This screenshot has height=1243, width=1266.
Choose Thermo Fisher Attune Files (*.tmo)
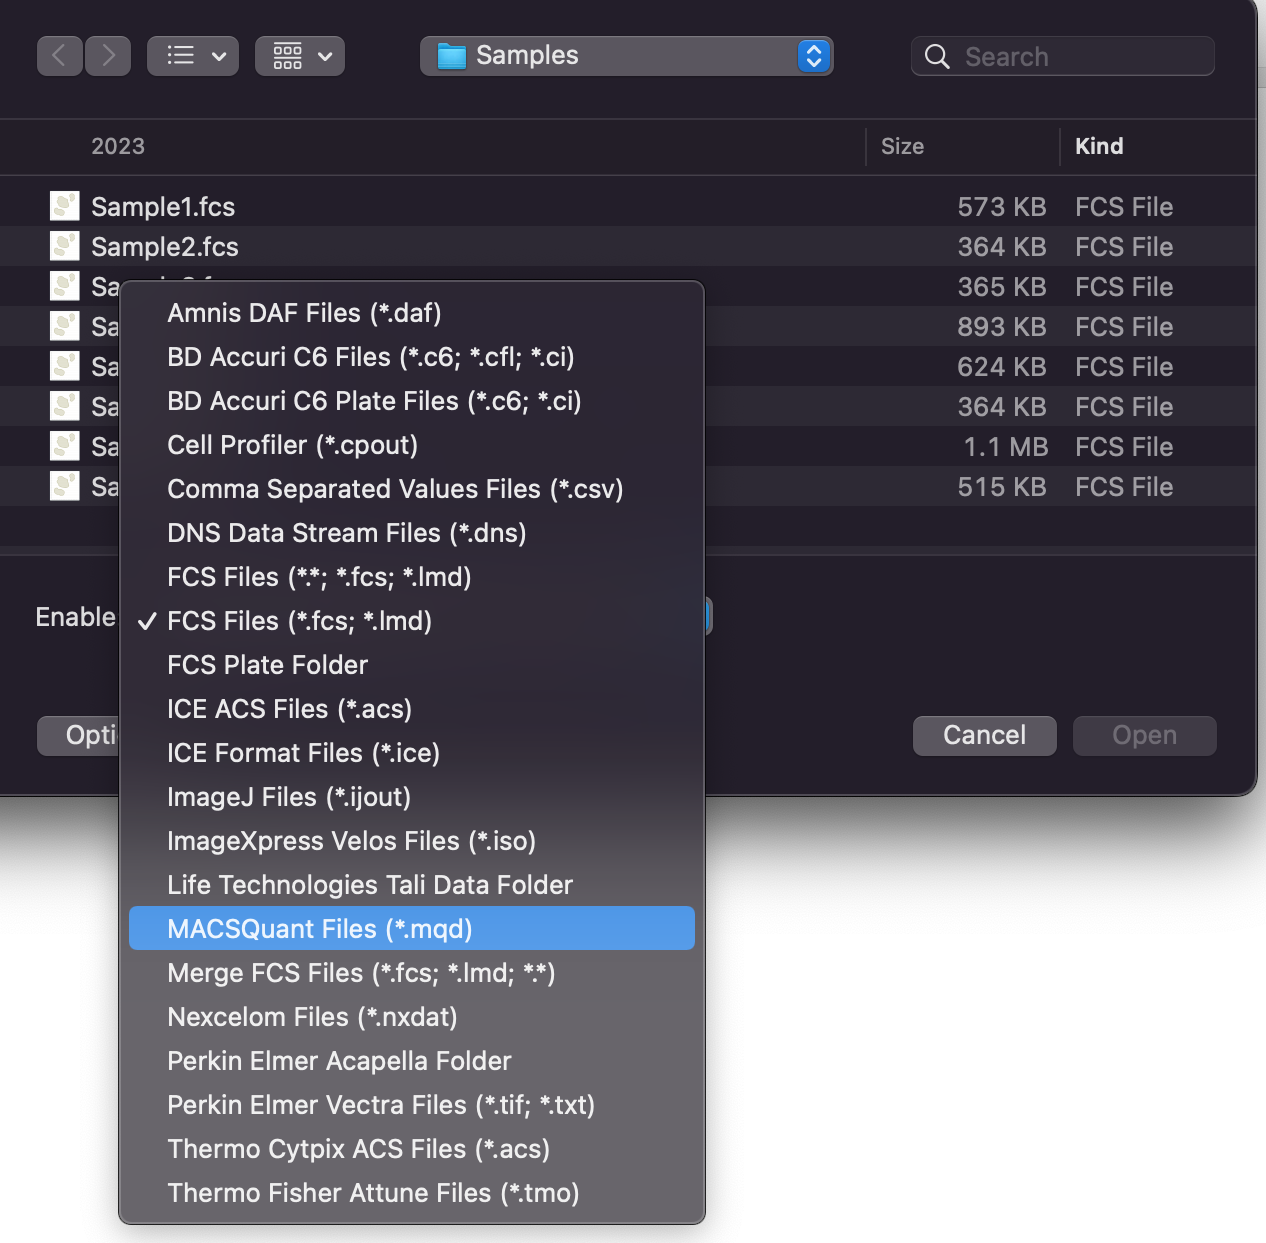pos(412,1193)
